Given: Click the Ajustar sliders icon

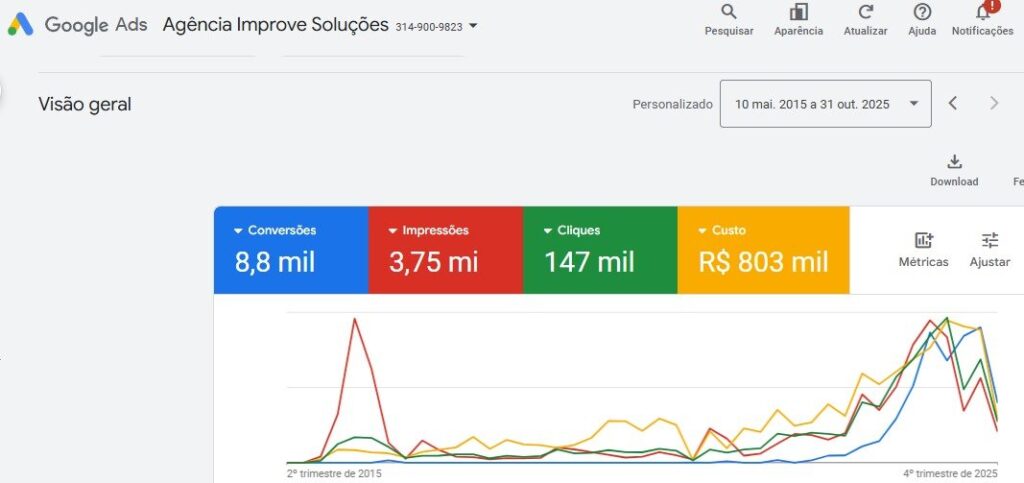Looking at the screenshot, I should 990,240.
